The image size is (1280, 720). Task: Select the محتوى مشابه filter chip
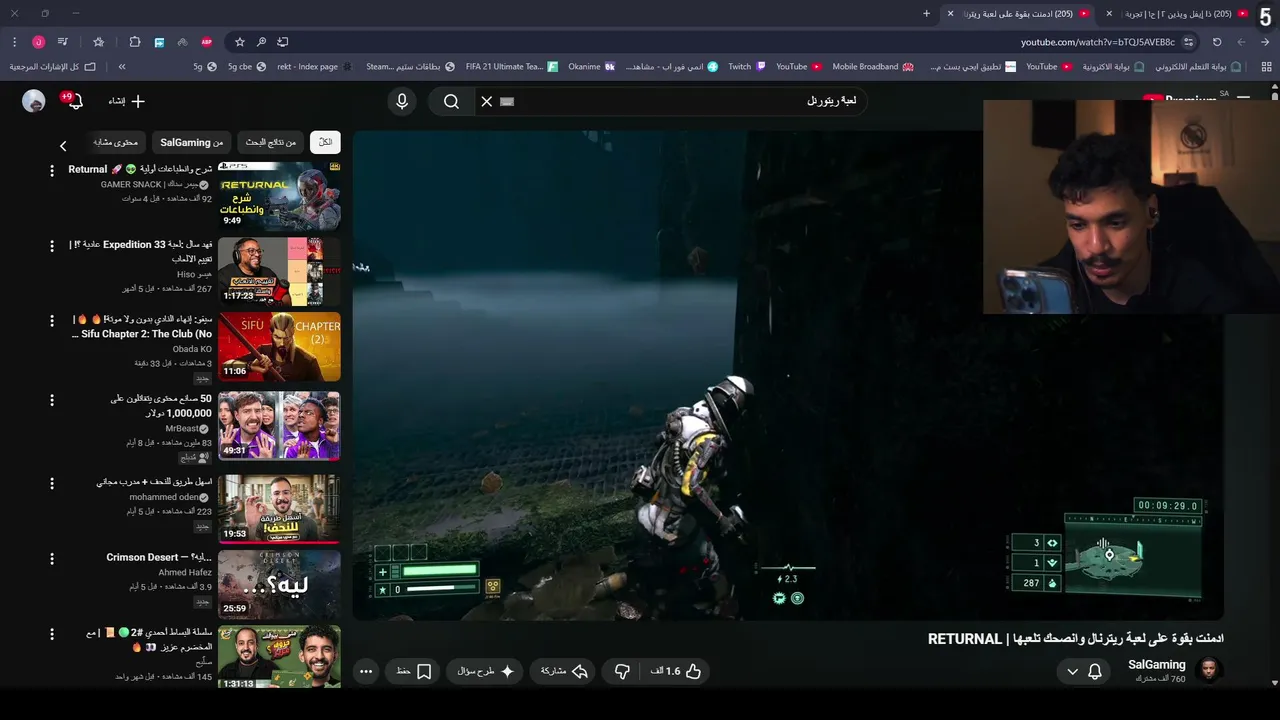116,143
